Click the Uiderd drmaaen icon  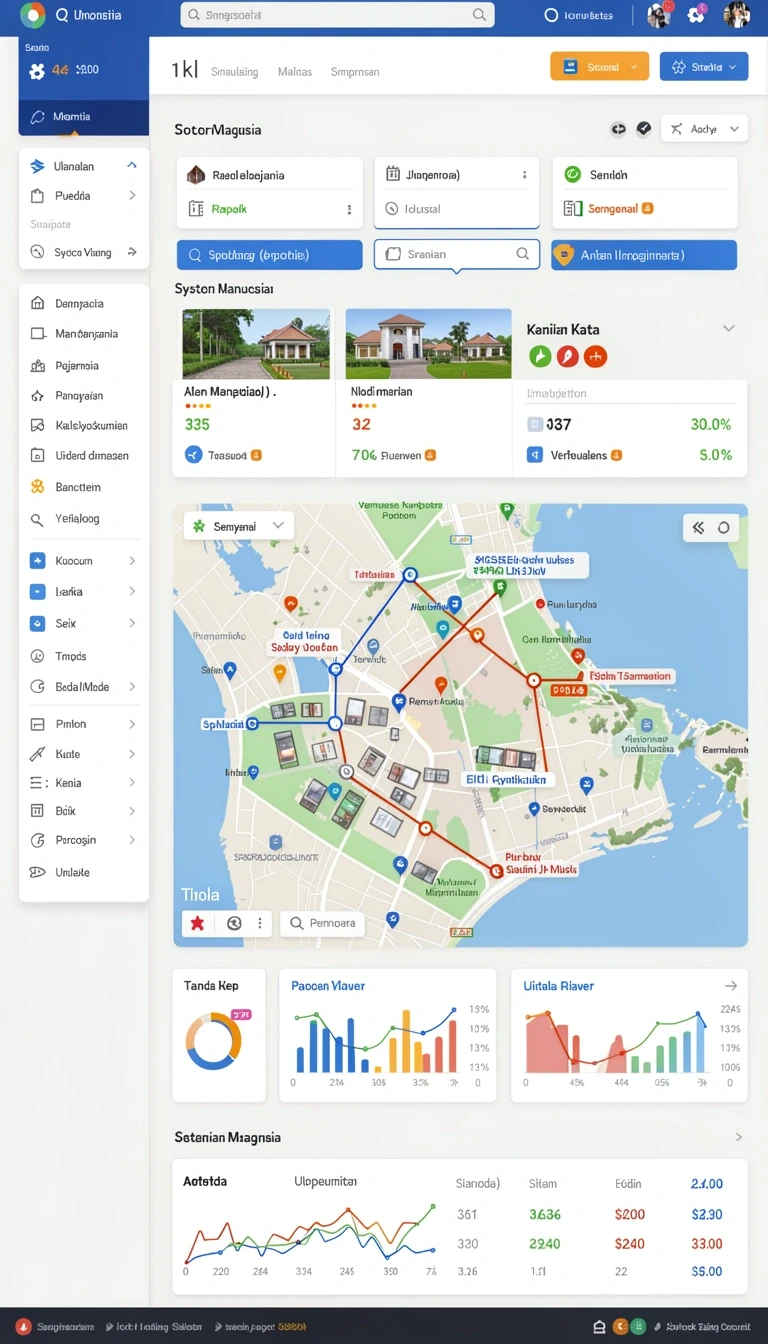(38, 455)
